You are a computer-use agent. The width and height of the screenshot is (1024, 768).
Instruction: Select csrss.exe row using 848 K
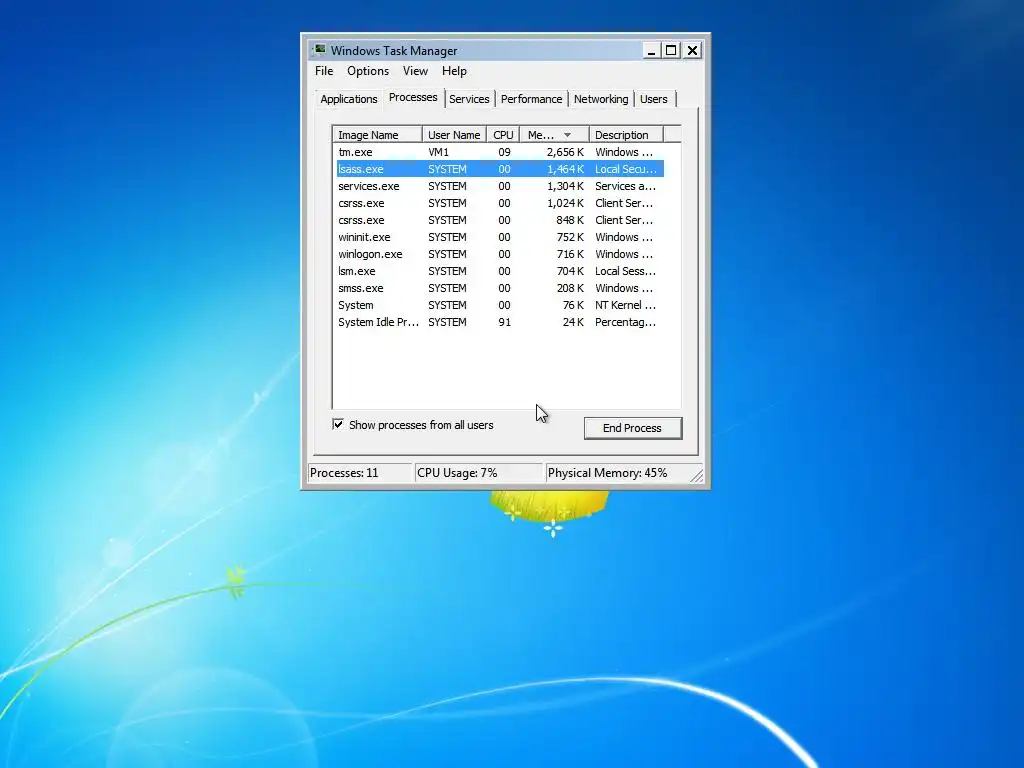[500, 220]
